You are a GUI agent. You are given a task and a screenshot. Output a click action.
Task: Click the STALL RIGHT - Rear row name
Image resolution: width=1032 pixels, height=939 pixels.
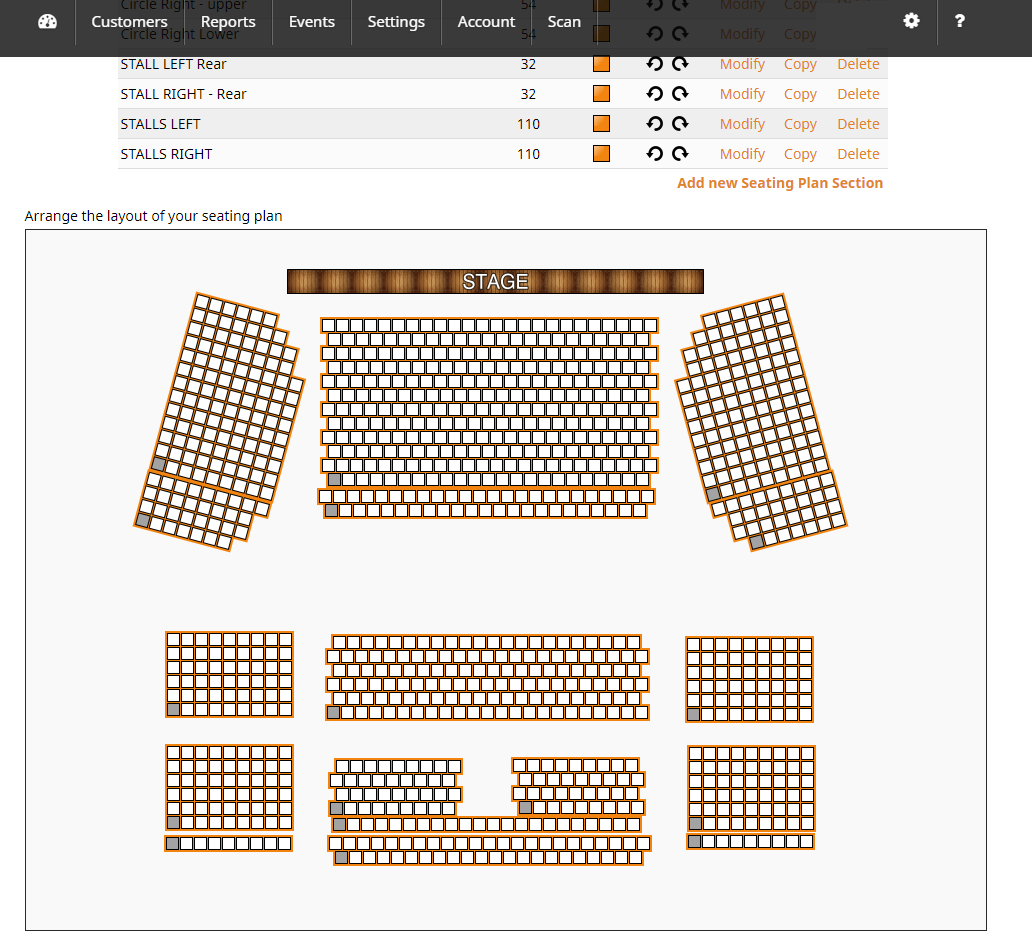(x=183, y=94)
